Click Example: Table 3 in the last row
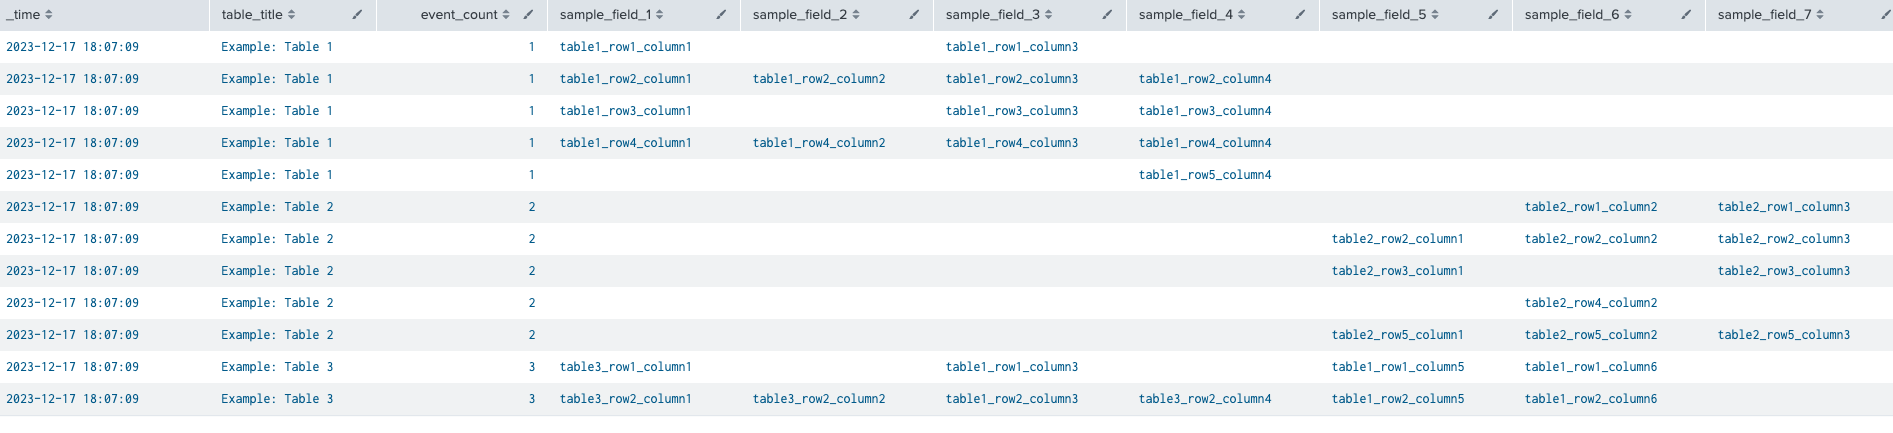 point(277,399)
